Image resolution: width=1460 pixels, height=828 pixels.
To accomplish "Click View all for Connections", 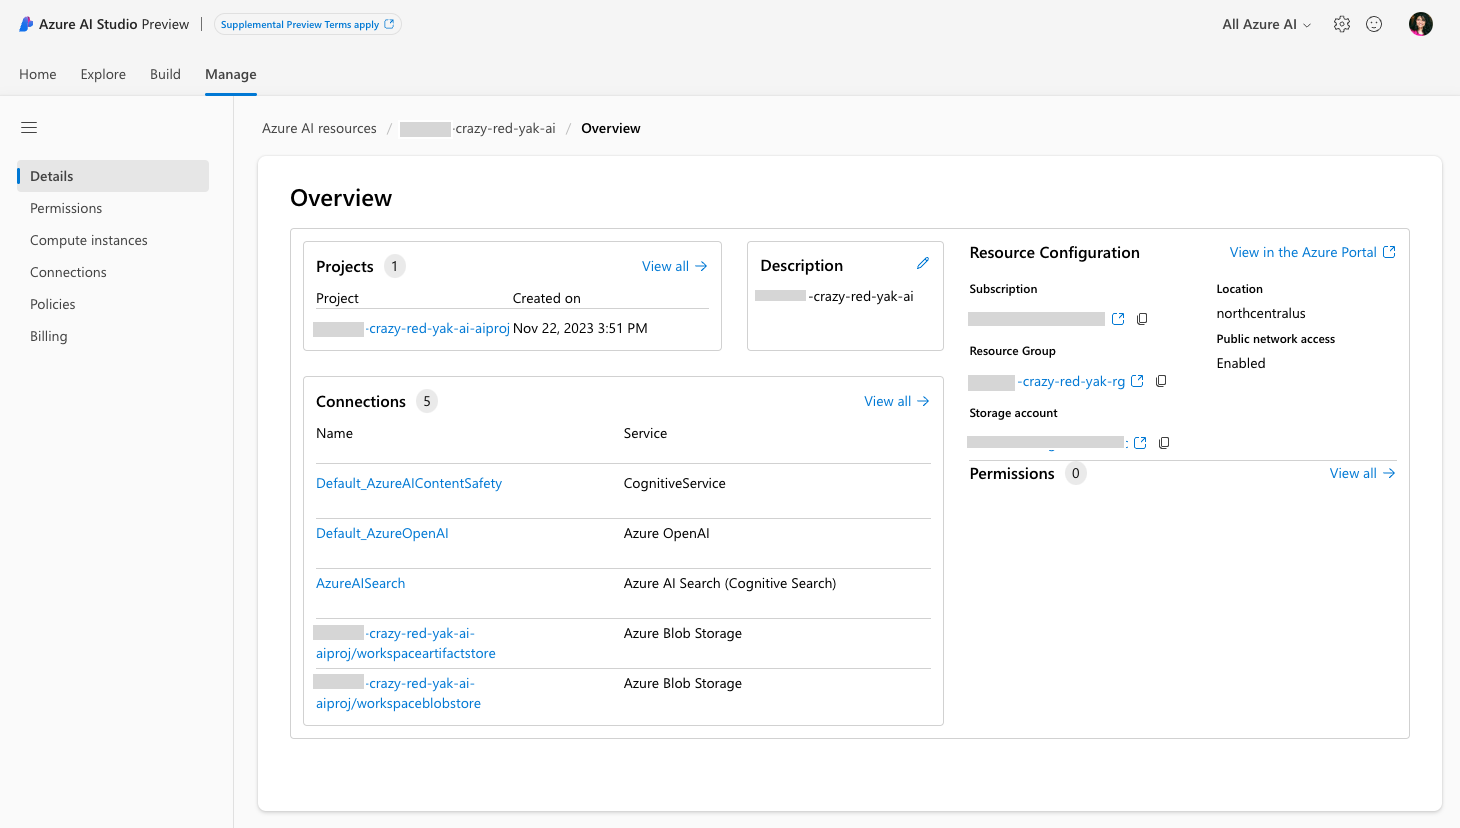I will click(x=897, y=401).
